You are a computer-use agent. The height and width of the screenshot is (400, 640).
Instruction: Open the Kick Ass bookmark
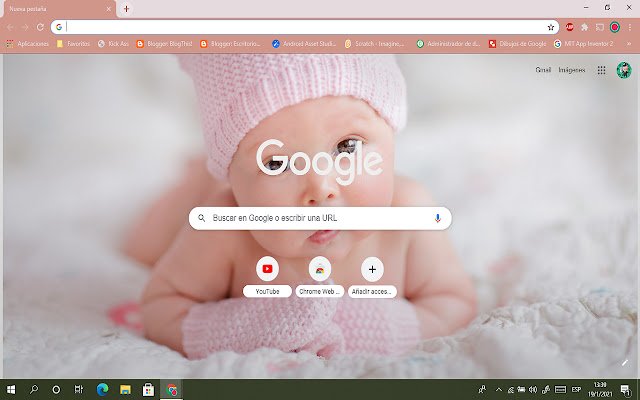click(x=113, y=44)
